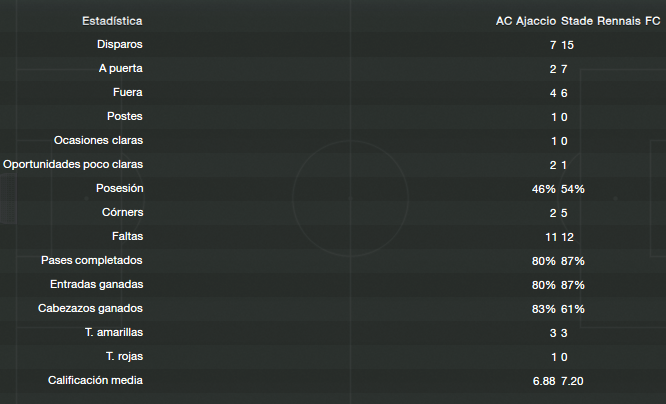Click the T. rojas label
The height and width of the screenshot is (404, 666).
(124, 356)
